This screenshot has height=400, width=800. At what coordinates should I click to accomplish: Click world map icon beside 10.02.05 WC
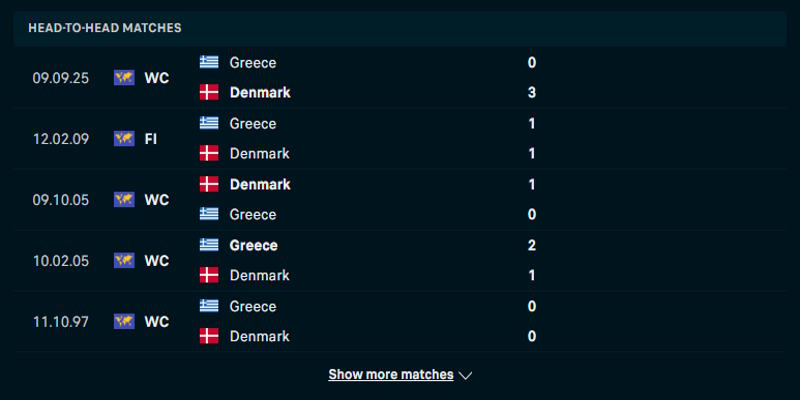(x=124, y=260)
